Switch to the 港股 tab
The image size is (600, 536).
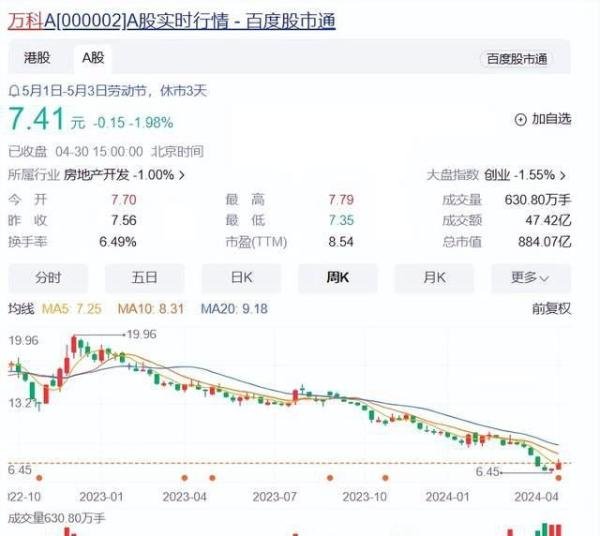[37, 58]
